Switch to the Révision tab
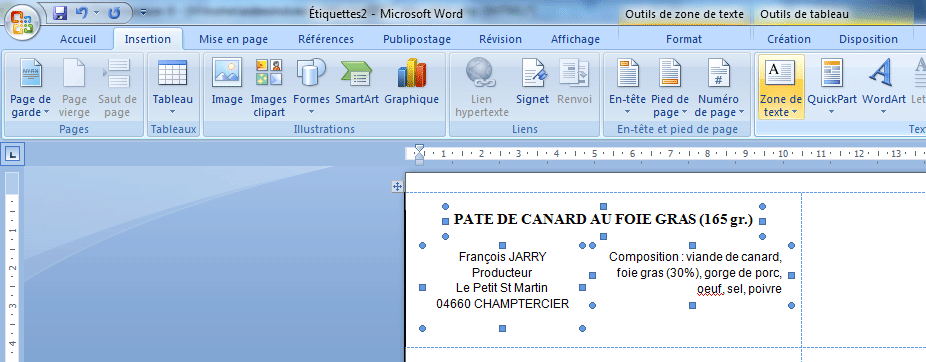This screenshot has height=362, width=926. [500, 40]
